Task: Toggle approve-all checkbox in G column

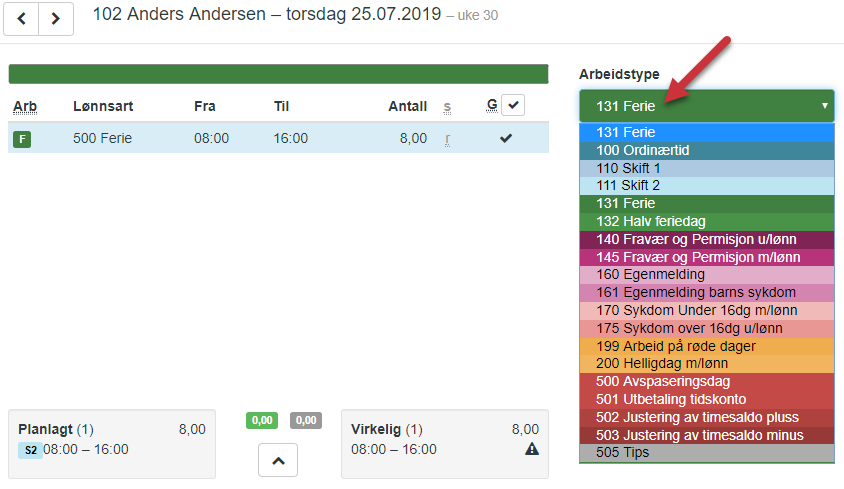Action: [513, 105]
